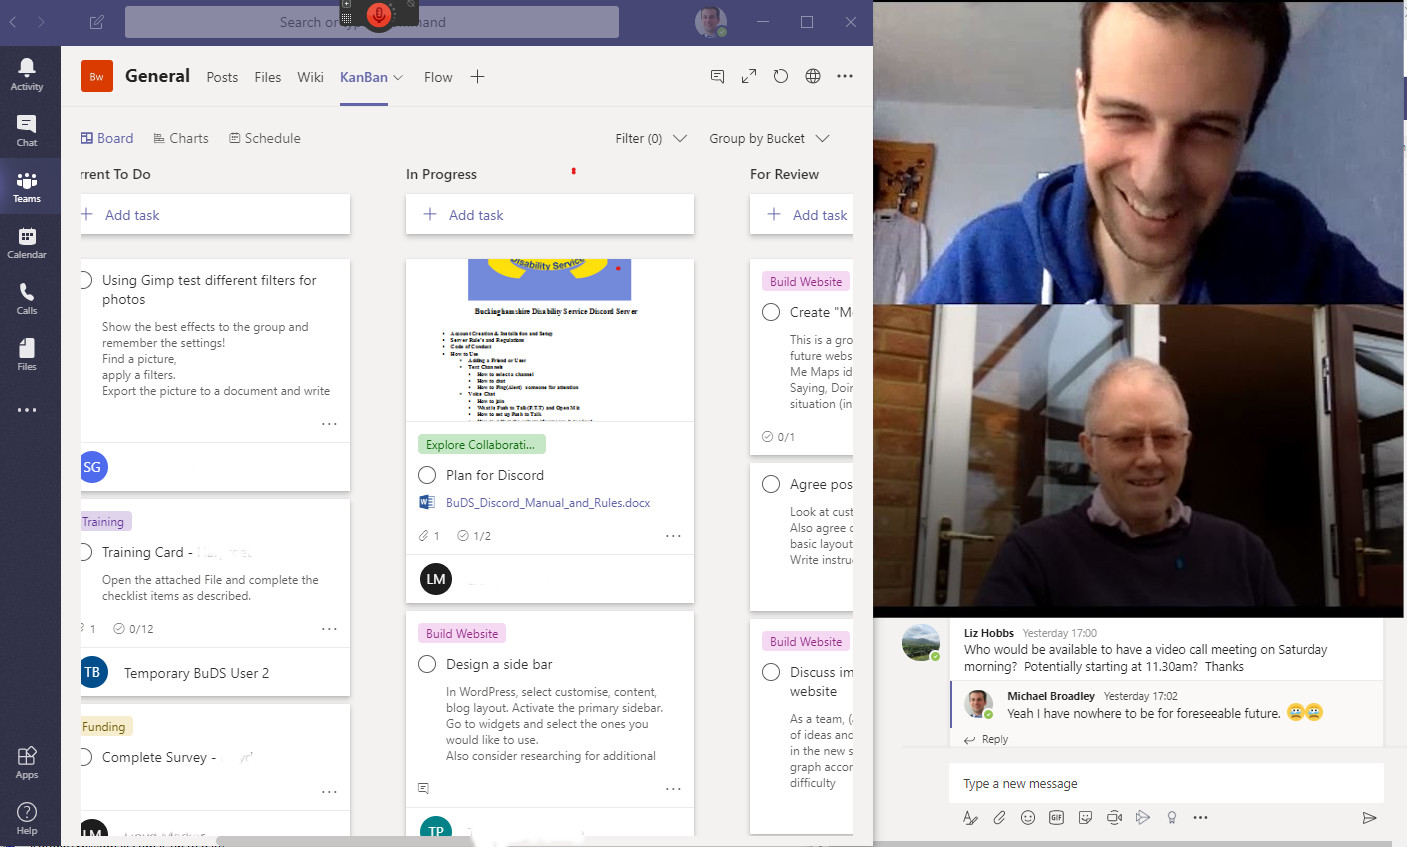
Task: Switch to the Wiki tab
Action: pyautogui.click(x=310, y=77)
